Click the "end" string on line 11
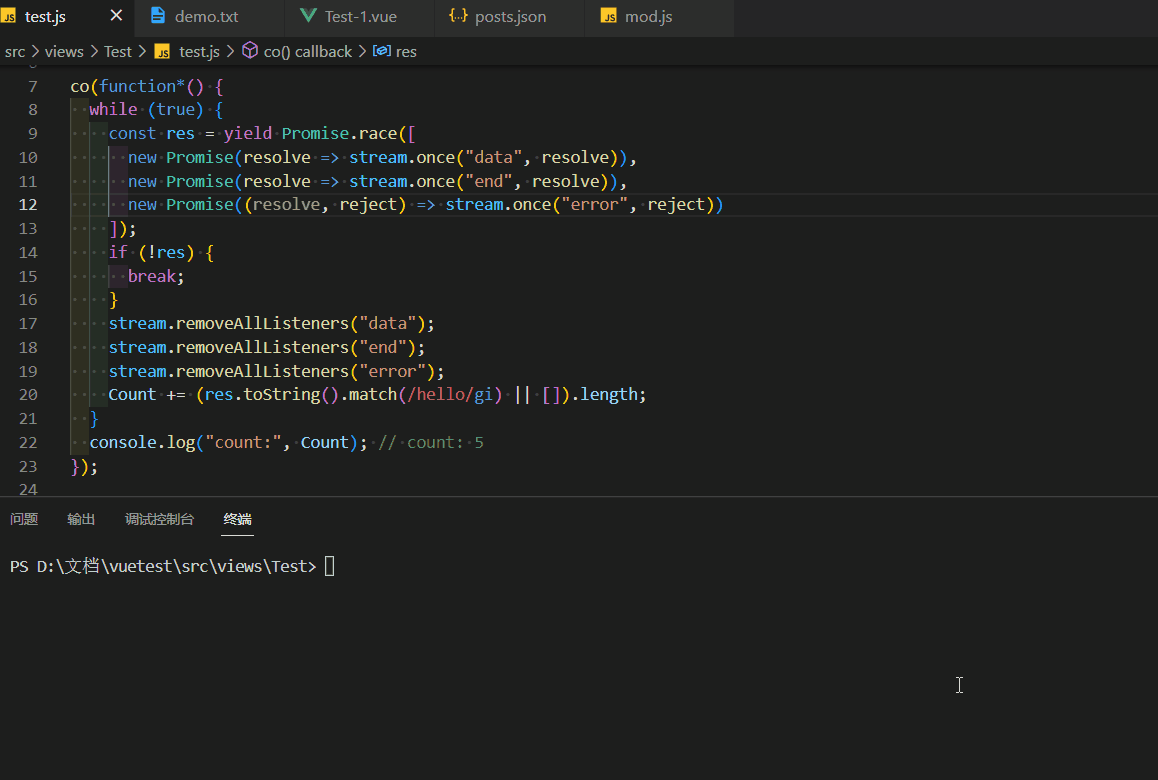The width and height of the screenshot is (1158, 780). (488, 181)
